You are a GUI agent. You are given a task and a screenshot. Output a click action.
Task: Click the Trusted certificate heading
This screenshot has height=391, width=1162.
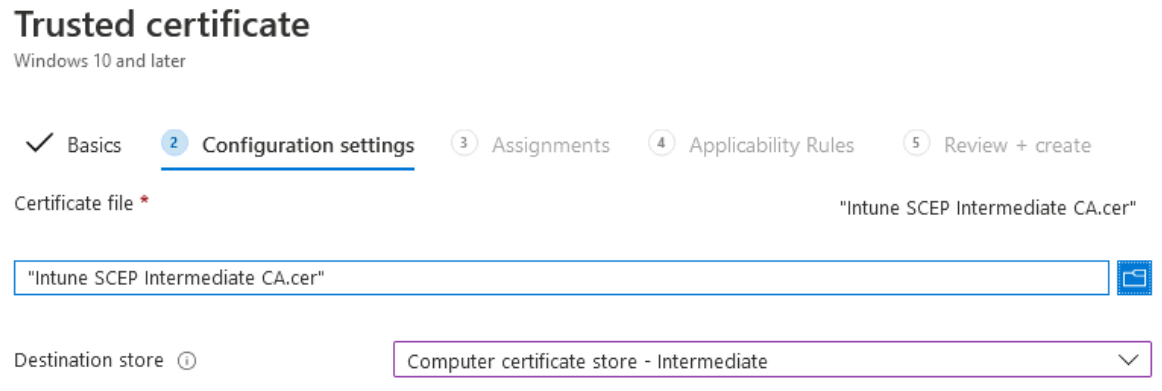coord(162,25)
